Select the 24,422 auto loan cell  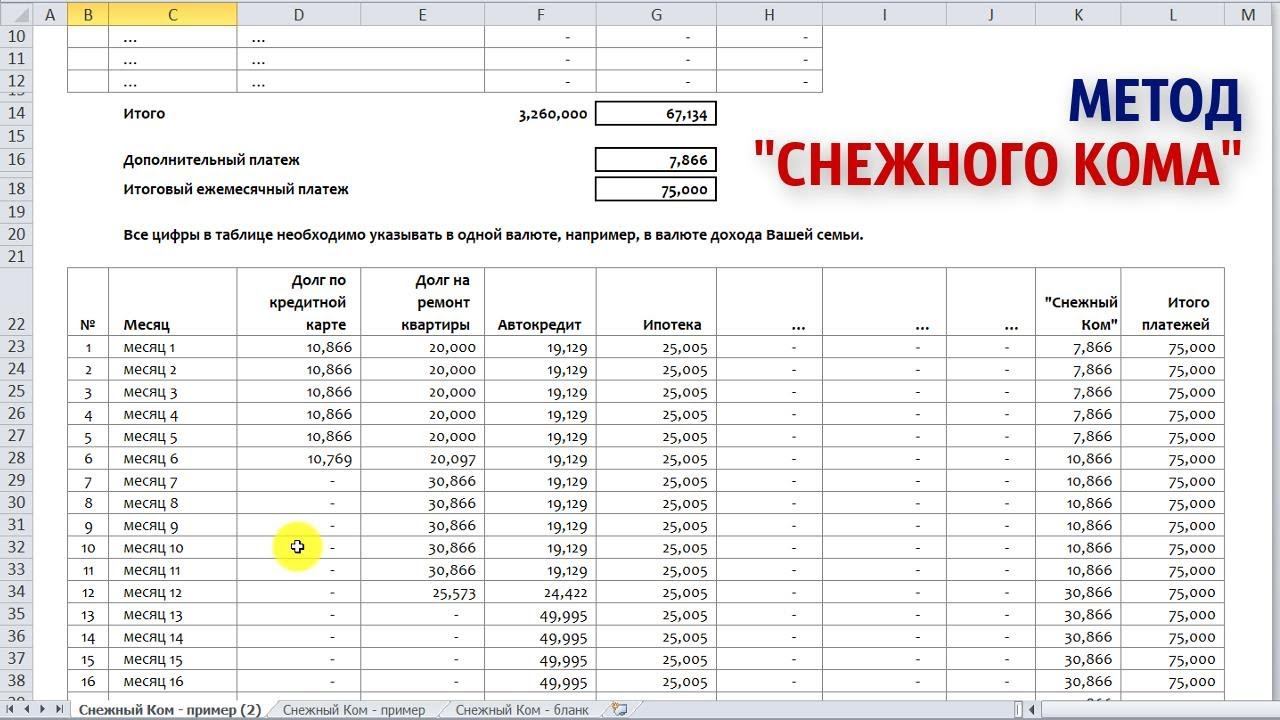pyautogui.click(x=540, y=592)
